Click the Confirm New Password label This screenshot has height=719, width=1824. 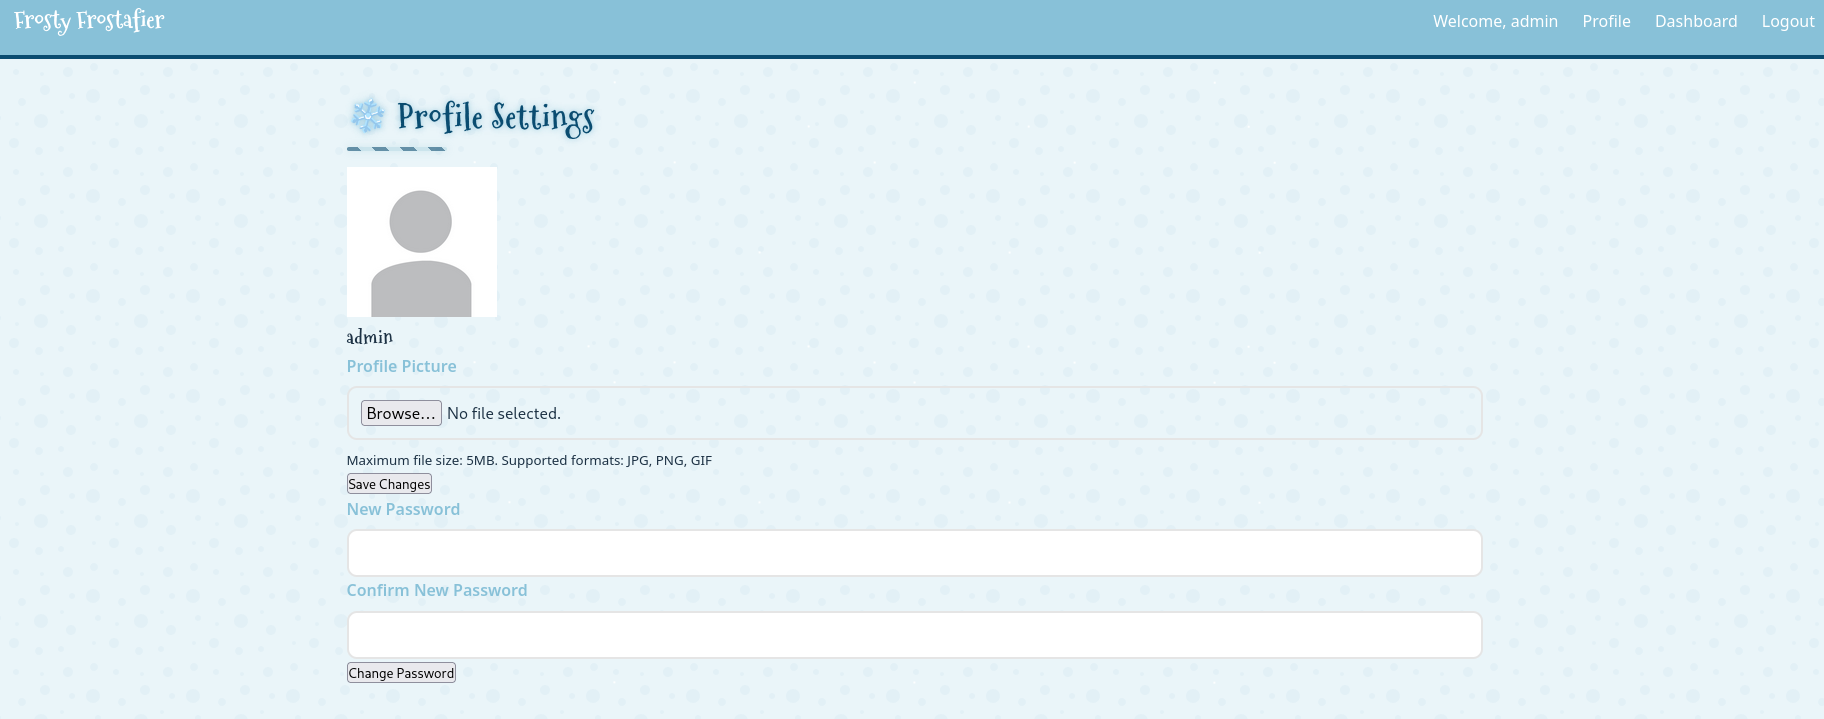pyautogui.click(x=436, y=590)
